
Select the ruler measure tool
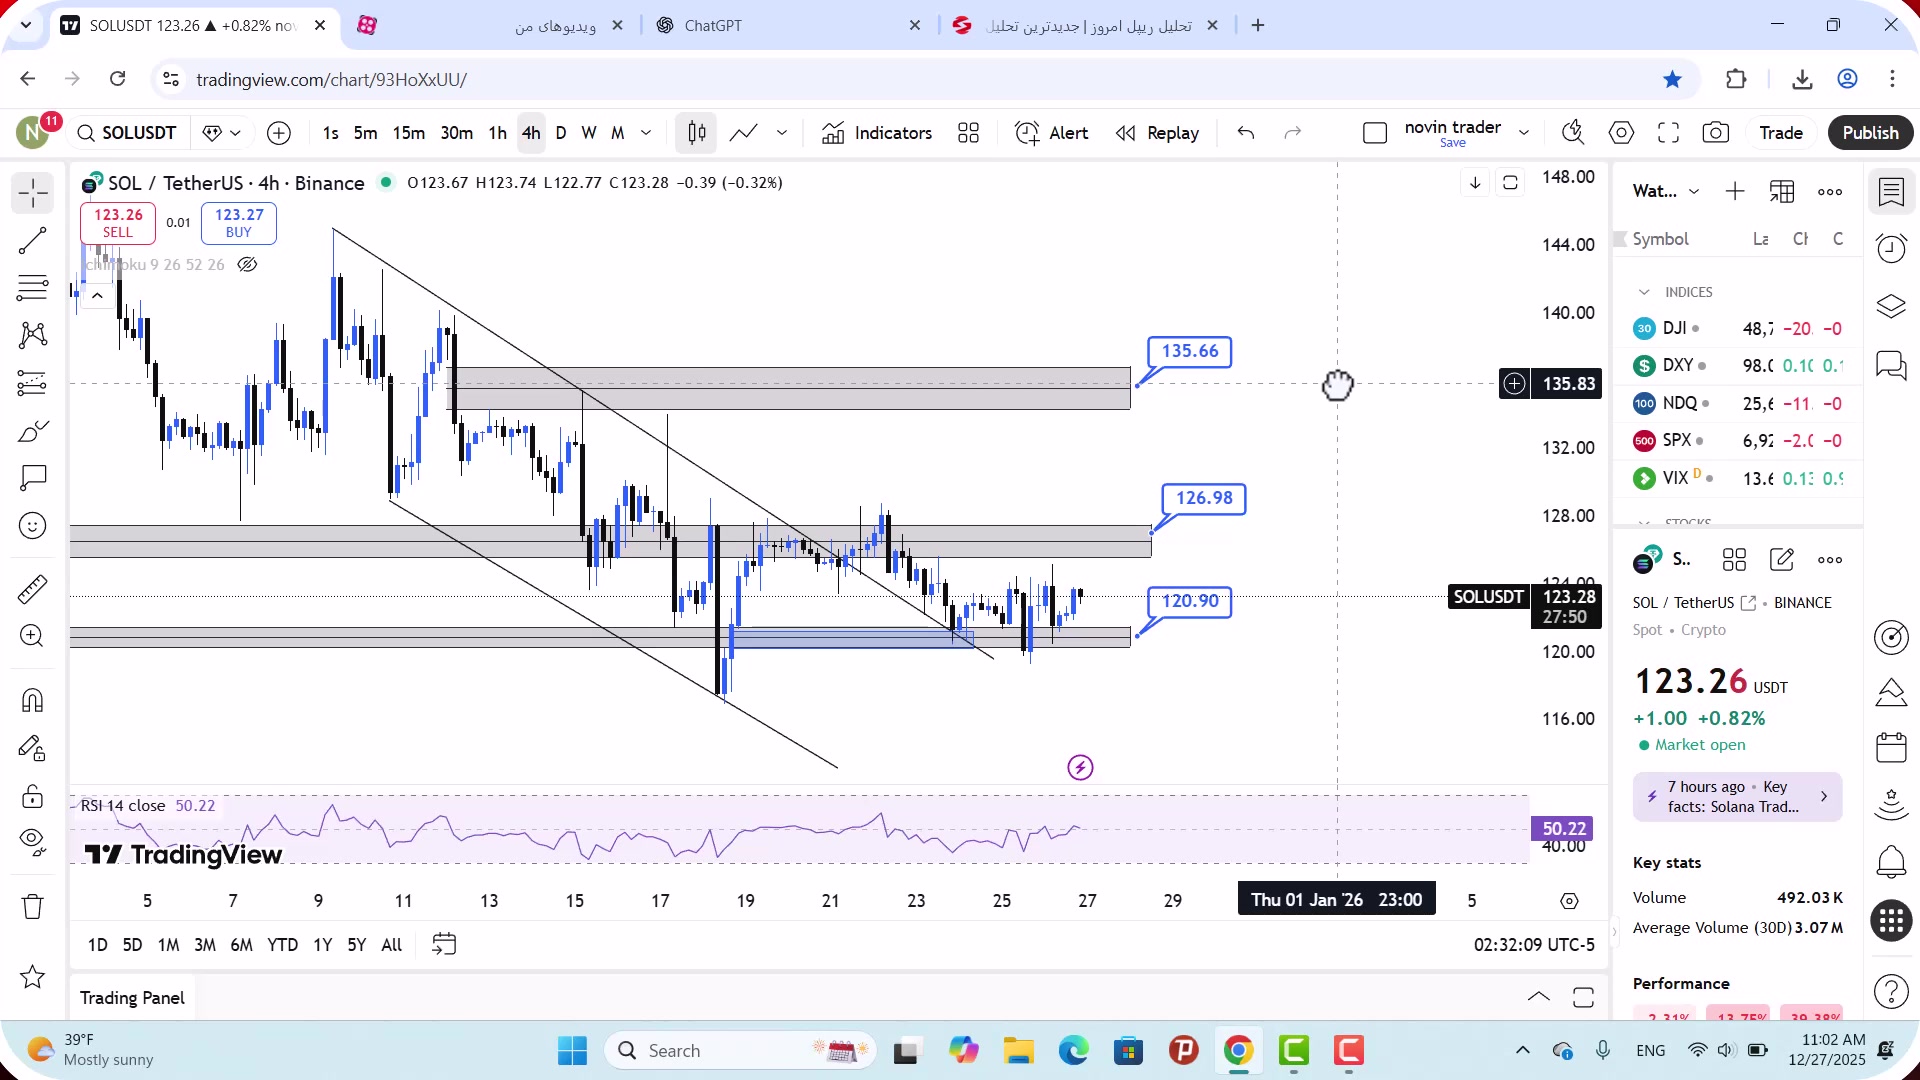(x=32, y=589)
